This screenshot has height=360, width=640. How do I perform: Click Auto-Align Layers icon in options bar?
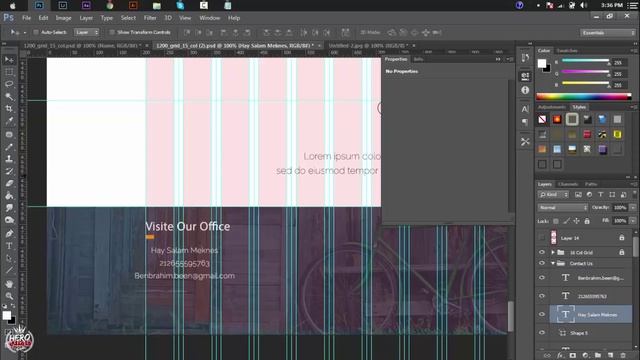pyautogui.click(x=345, y=32)
